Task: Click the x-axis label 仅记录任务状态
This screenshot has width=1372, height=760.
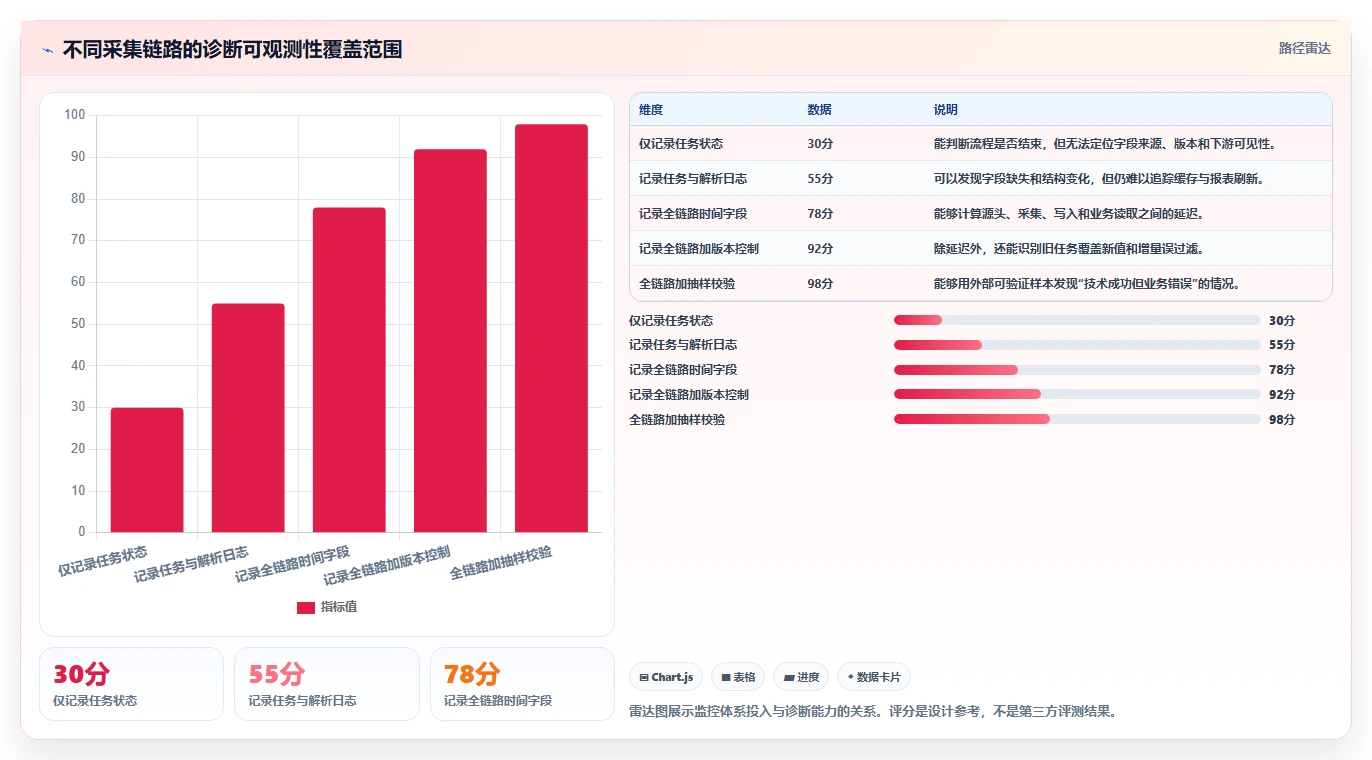Action: [x=103, y=561]
